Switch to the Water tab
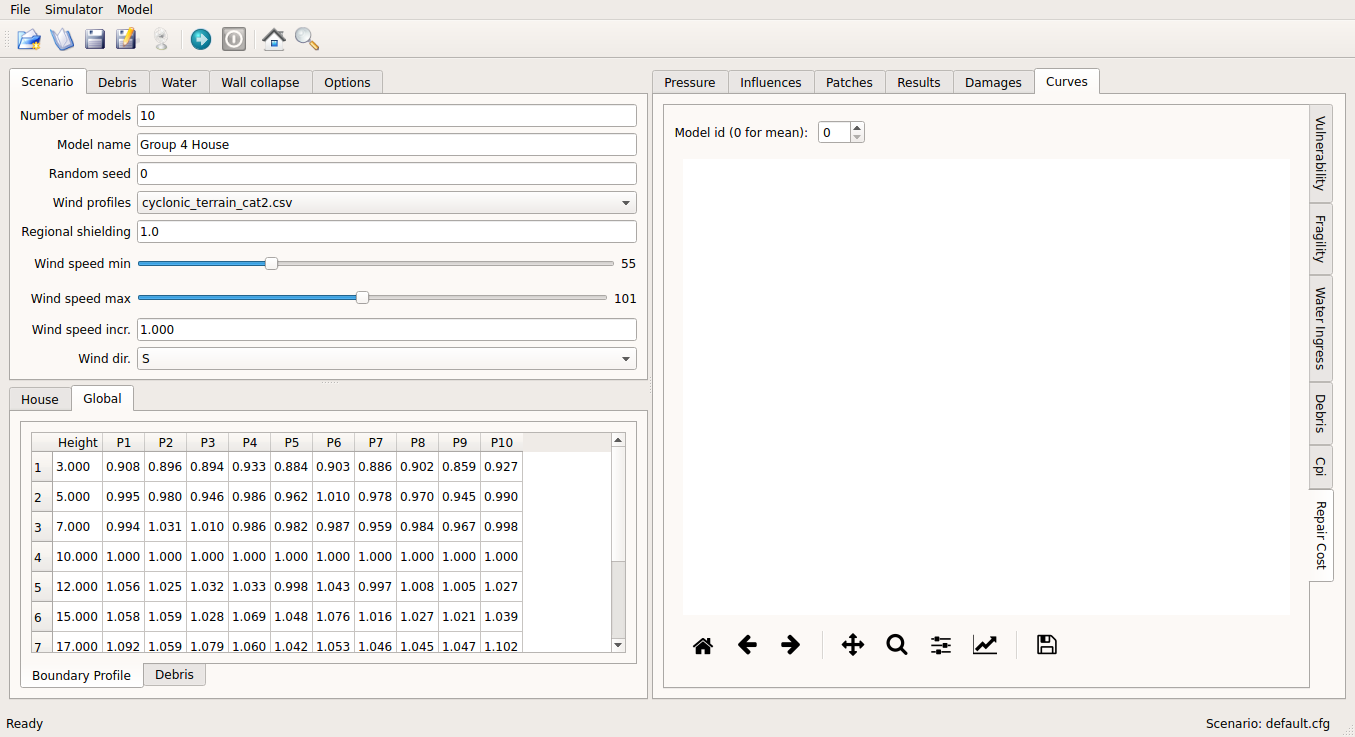This screenshot has width=1355, height=737. (x=179, y=82)
